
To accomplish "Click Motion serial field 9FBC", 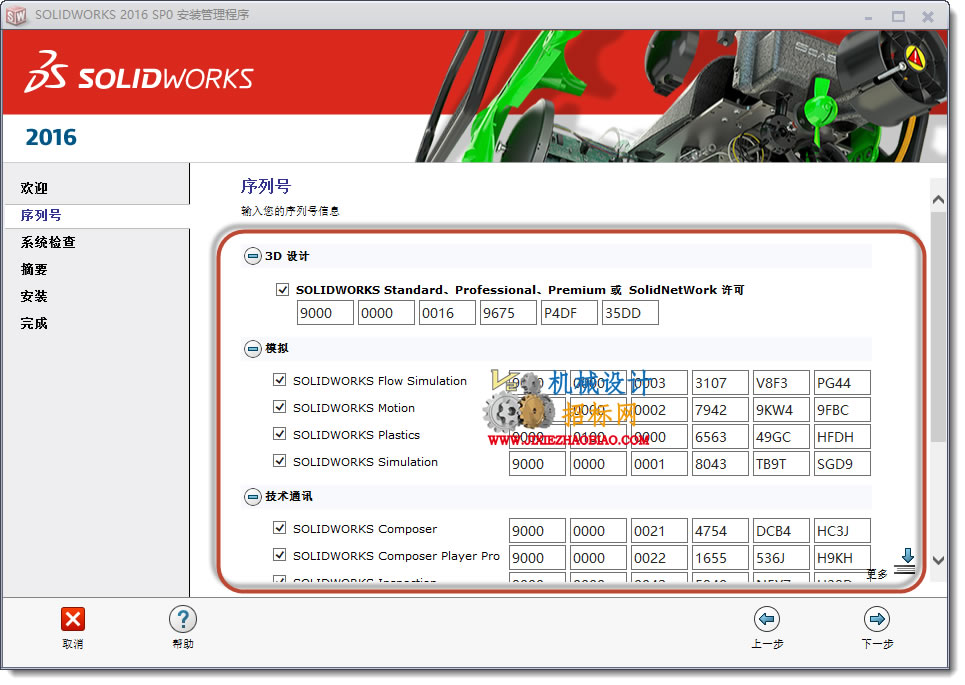I will tap(842, 410).
